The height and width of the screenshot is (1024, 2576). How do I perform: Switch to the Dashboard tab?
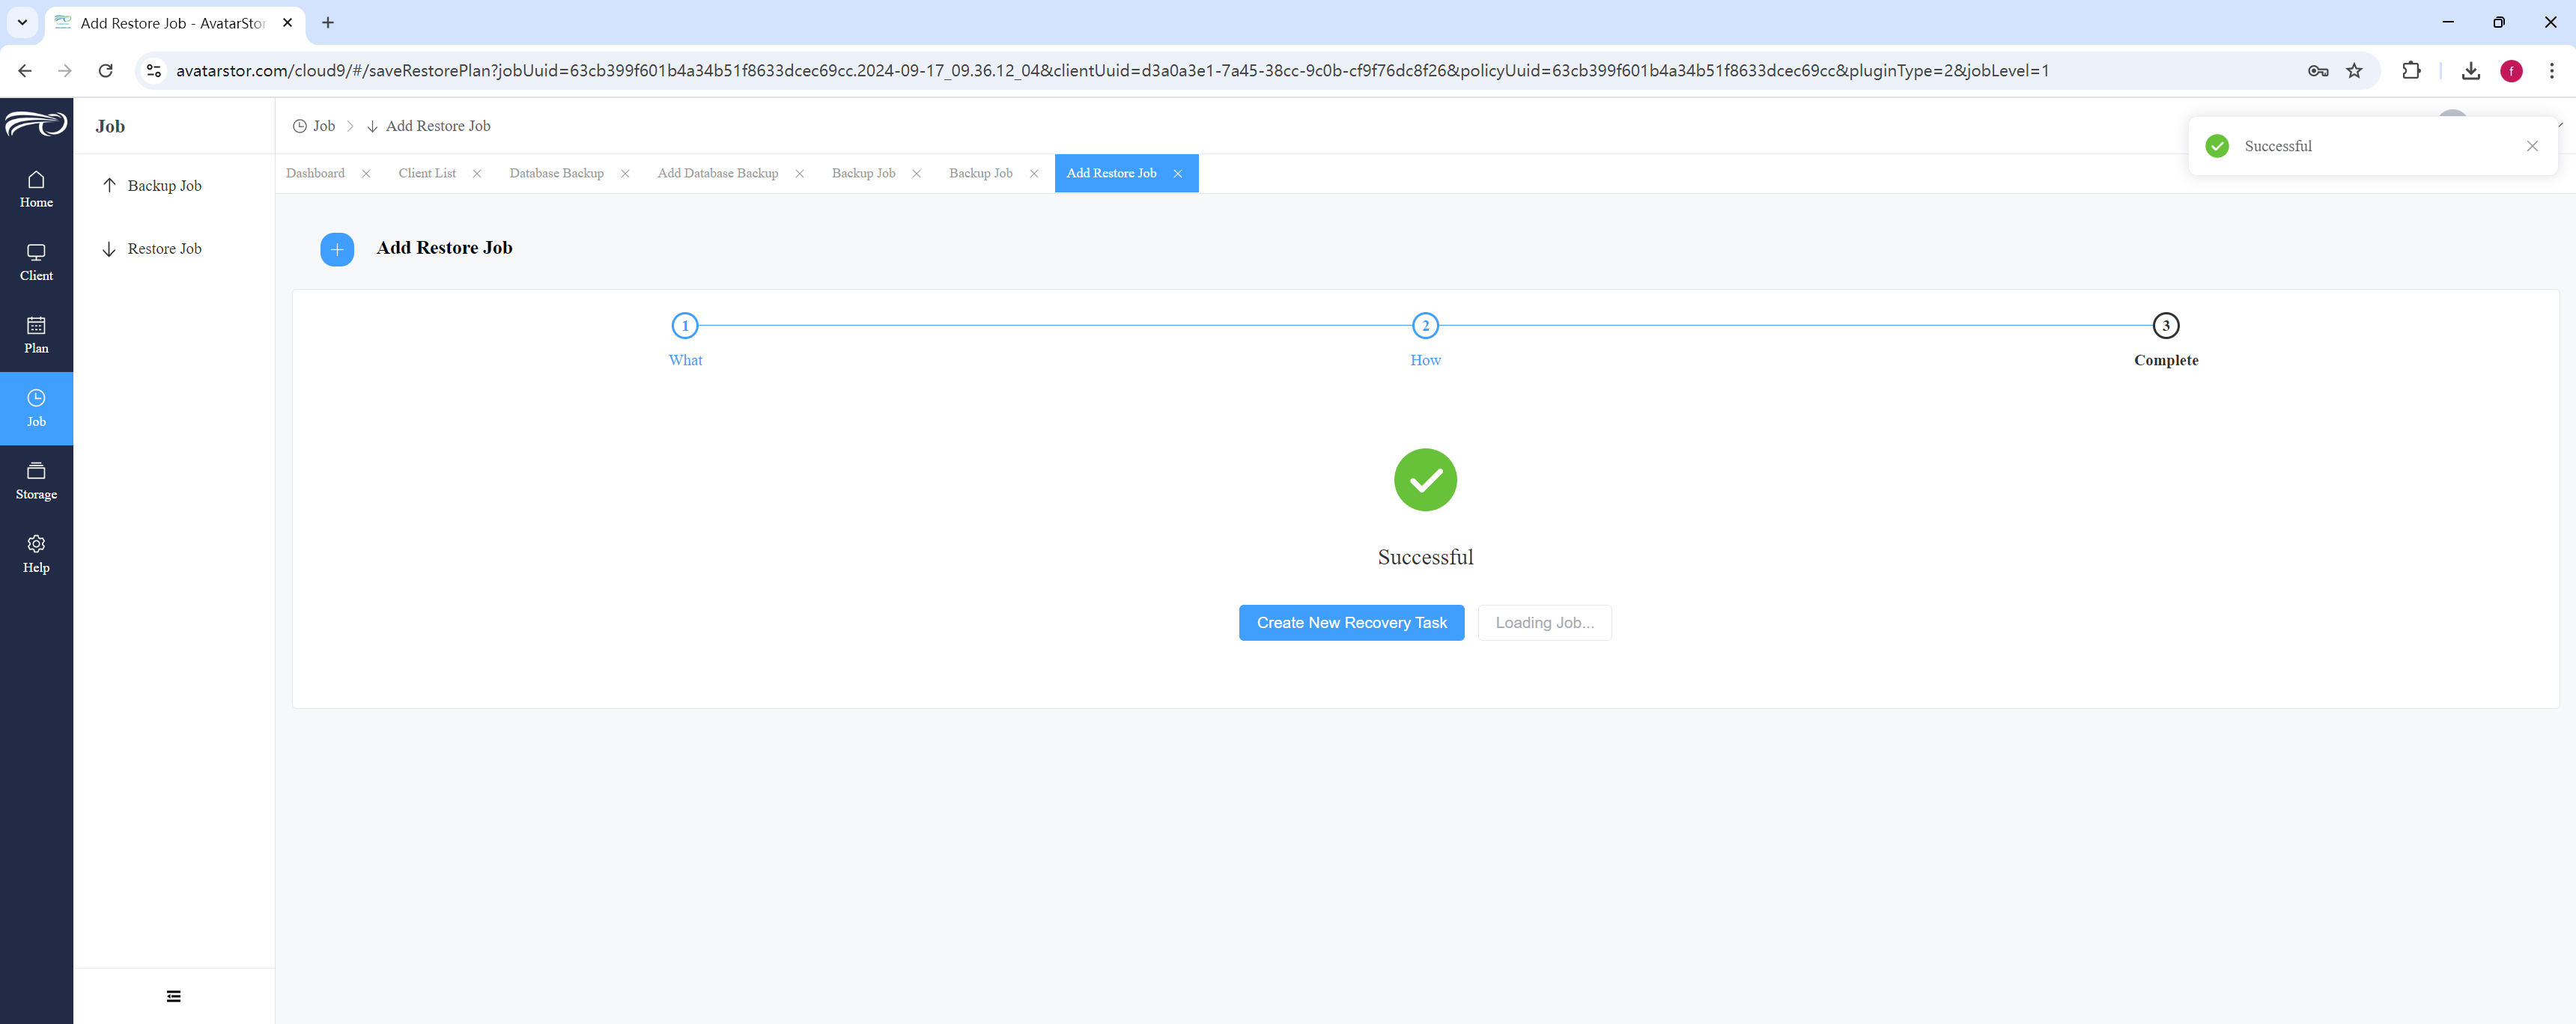click(x=315, y=173)
